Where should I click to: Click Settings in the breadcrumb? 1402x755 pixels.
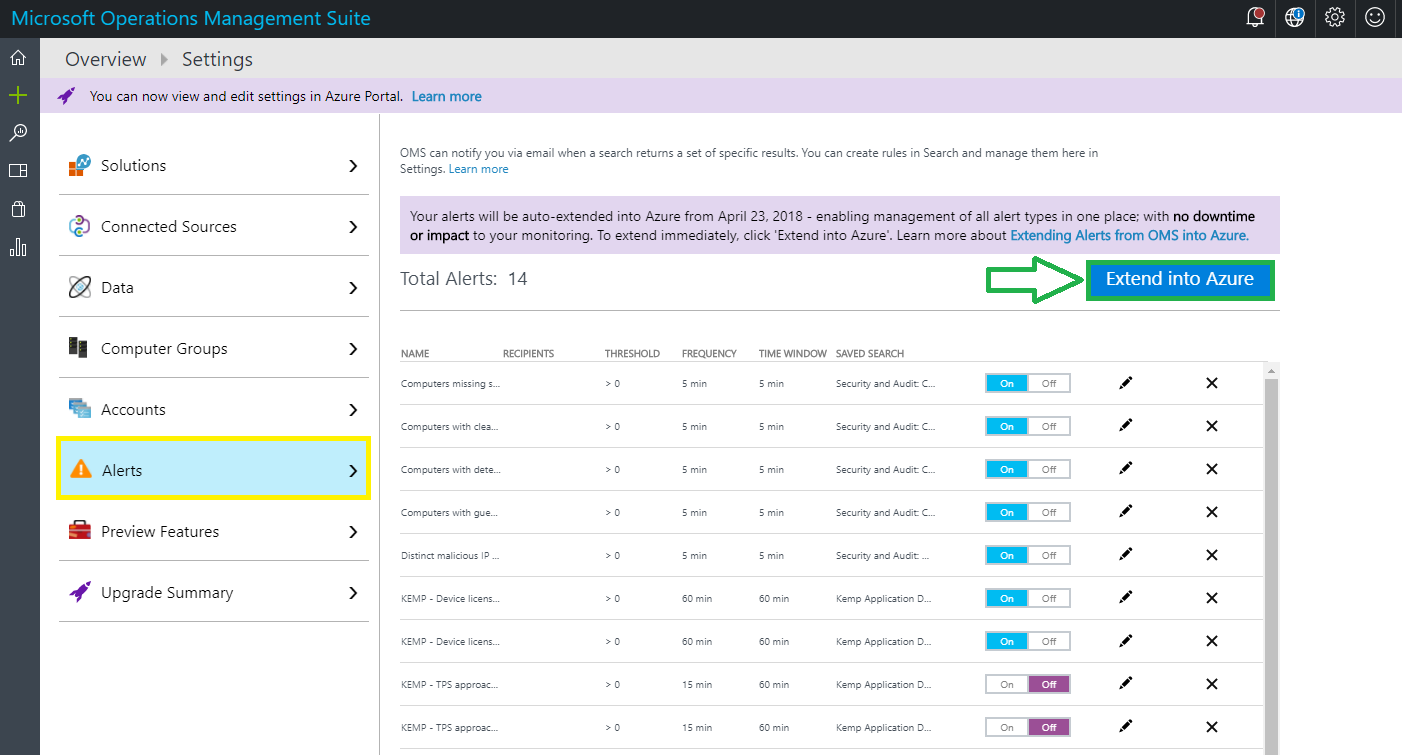coord(217,59)
